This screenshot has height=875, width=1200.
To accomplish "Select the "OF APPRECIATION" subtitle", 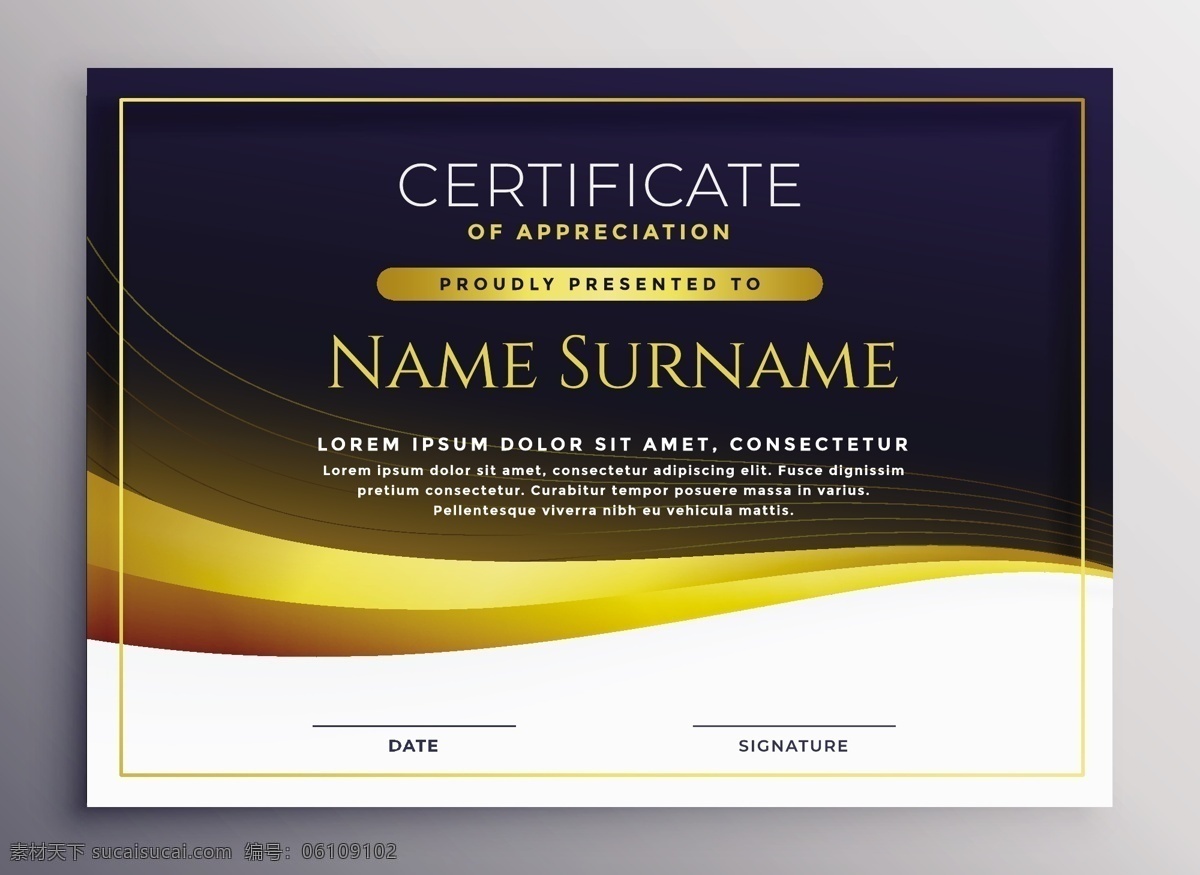I will click(599, 232).
